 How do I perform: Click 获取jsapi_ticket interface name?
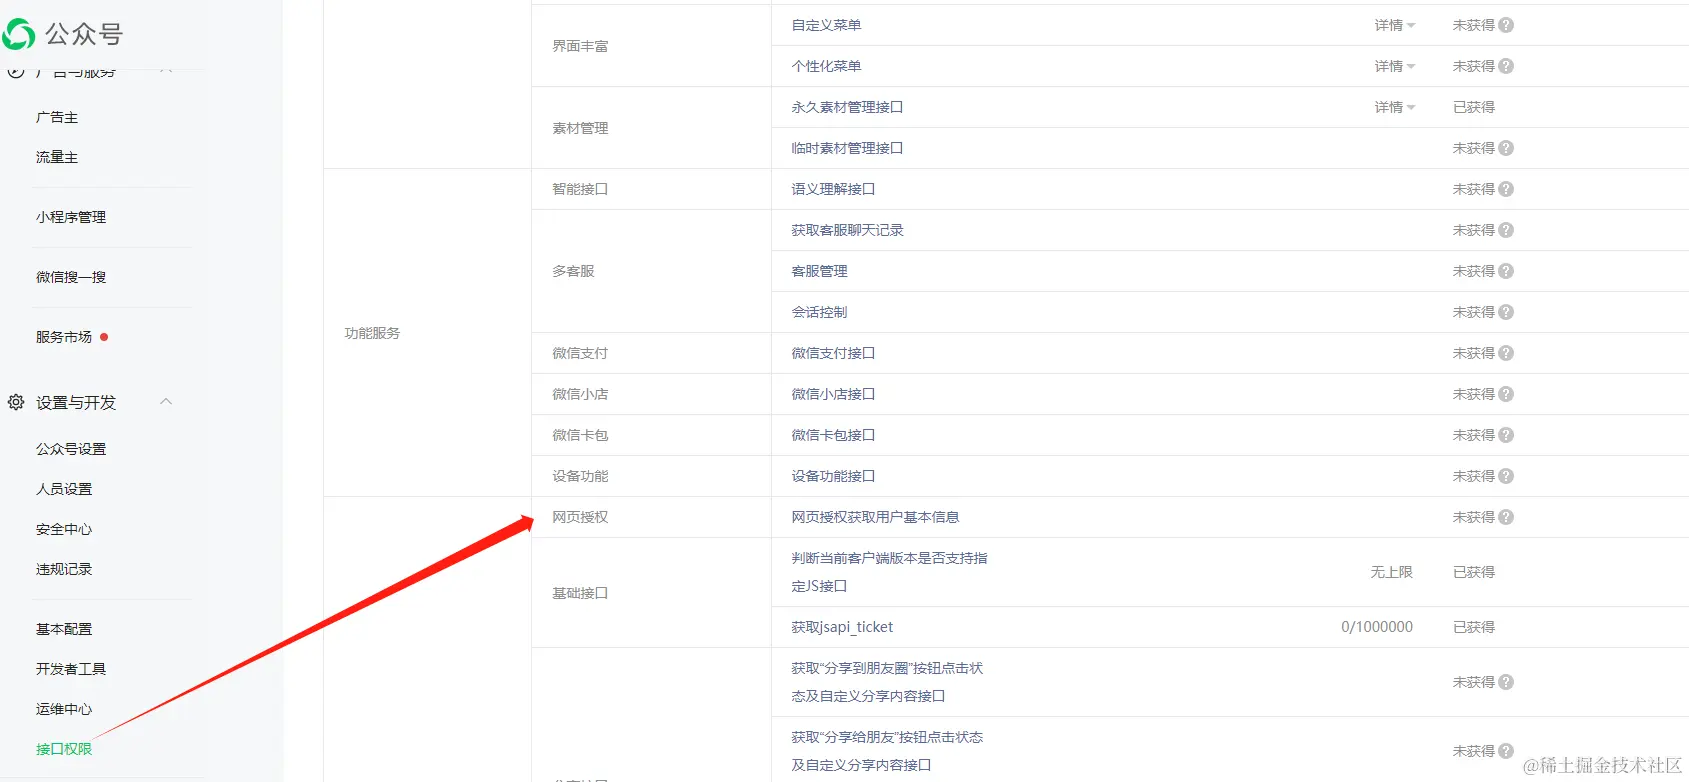coord(842,627)
